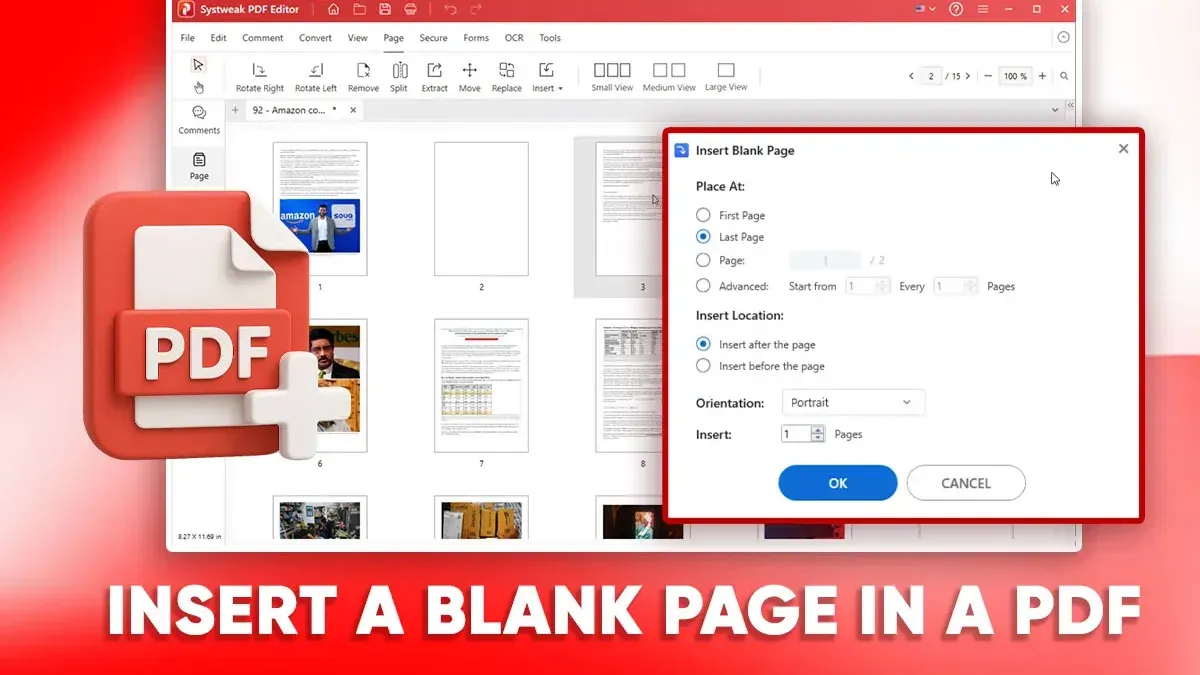Image resolution: width=1200 pixels, height=675 pixels.
Task: Open the Convert menu
Action: 316,38
